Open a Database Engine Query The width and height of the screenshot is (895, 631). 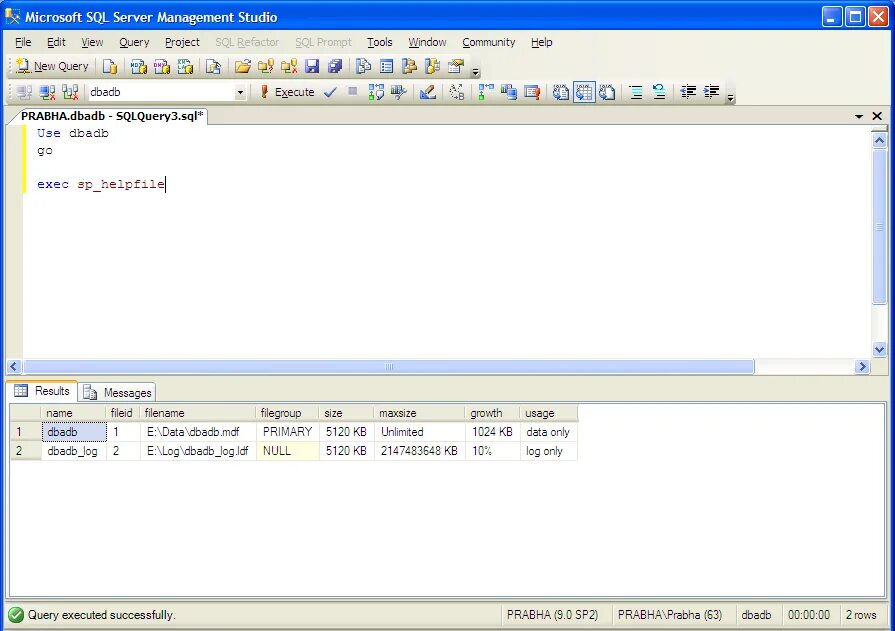point(110,66)
